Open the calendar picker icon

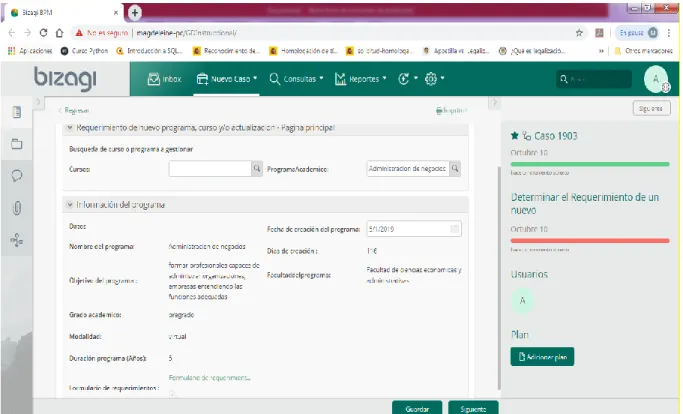(x=454, y=229)
